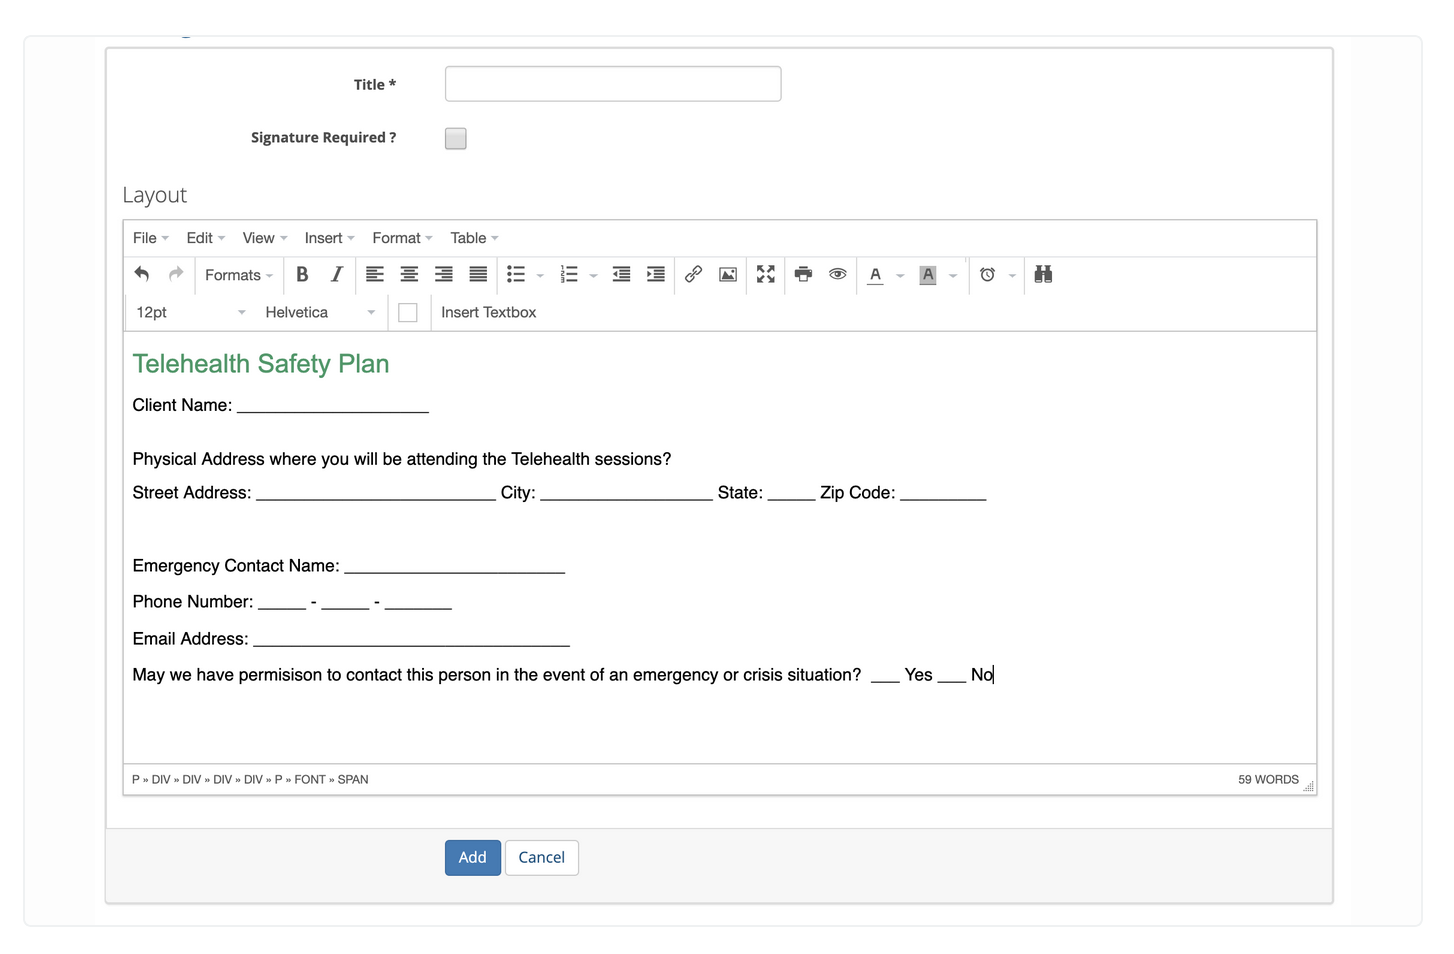Open the Insert menu
Viewport: 1454px width, 954px height.
[330, 238]
